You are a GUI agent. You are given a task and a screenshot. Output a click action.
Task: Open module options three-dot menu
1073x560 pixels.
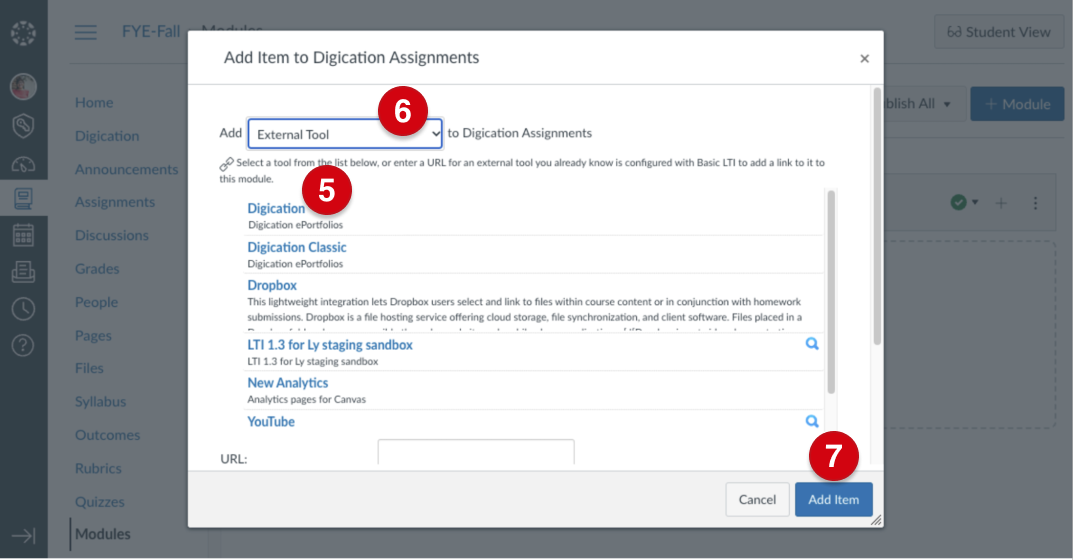pos(1035,203)
